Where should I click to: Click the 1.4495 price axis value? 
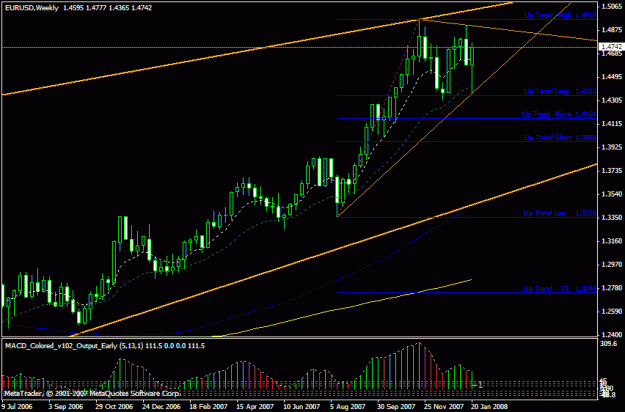pyautogui.click(x=612, y=77)
